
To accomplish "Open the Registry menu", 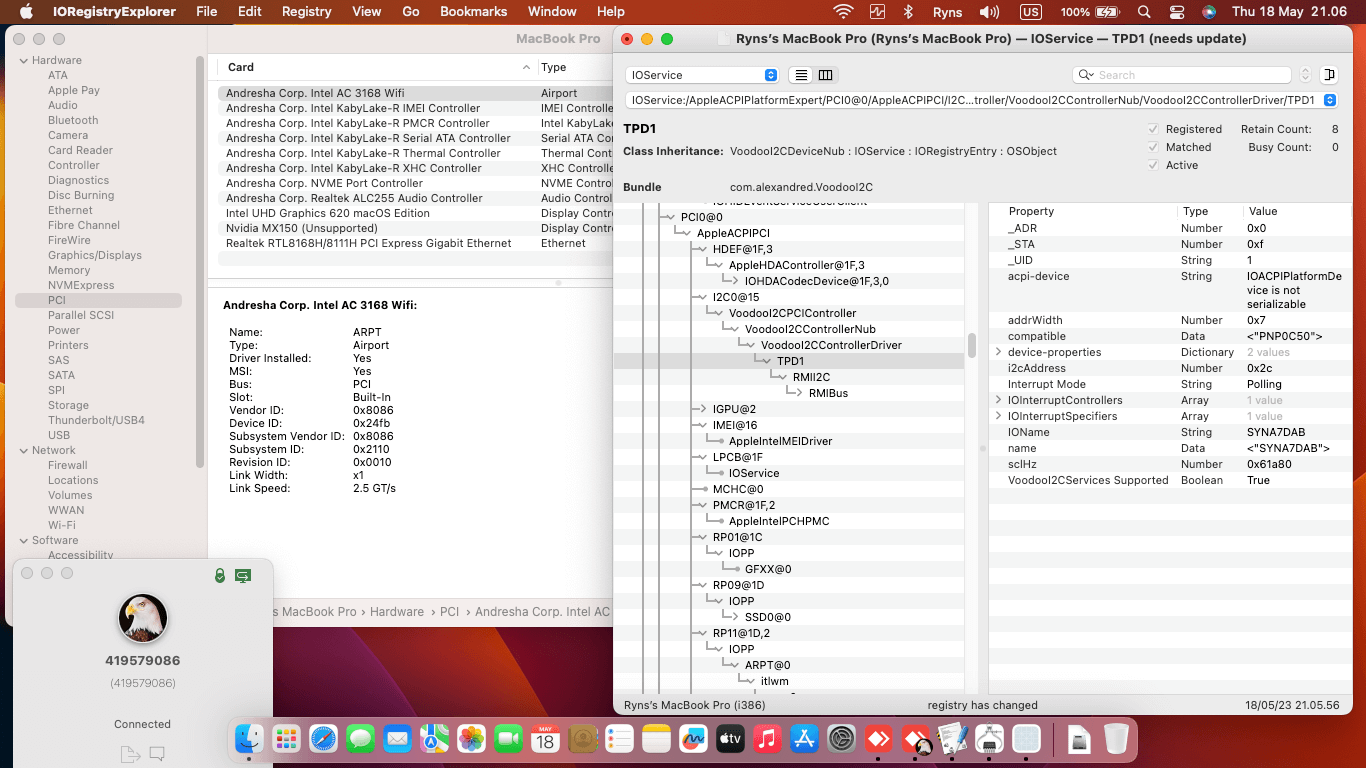I will click(x=306, y=12).
